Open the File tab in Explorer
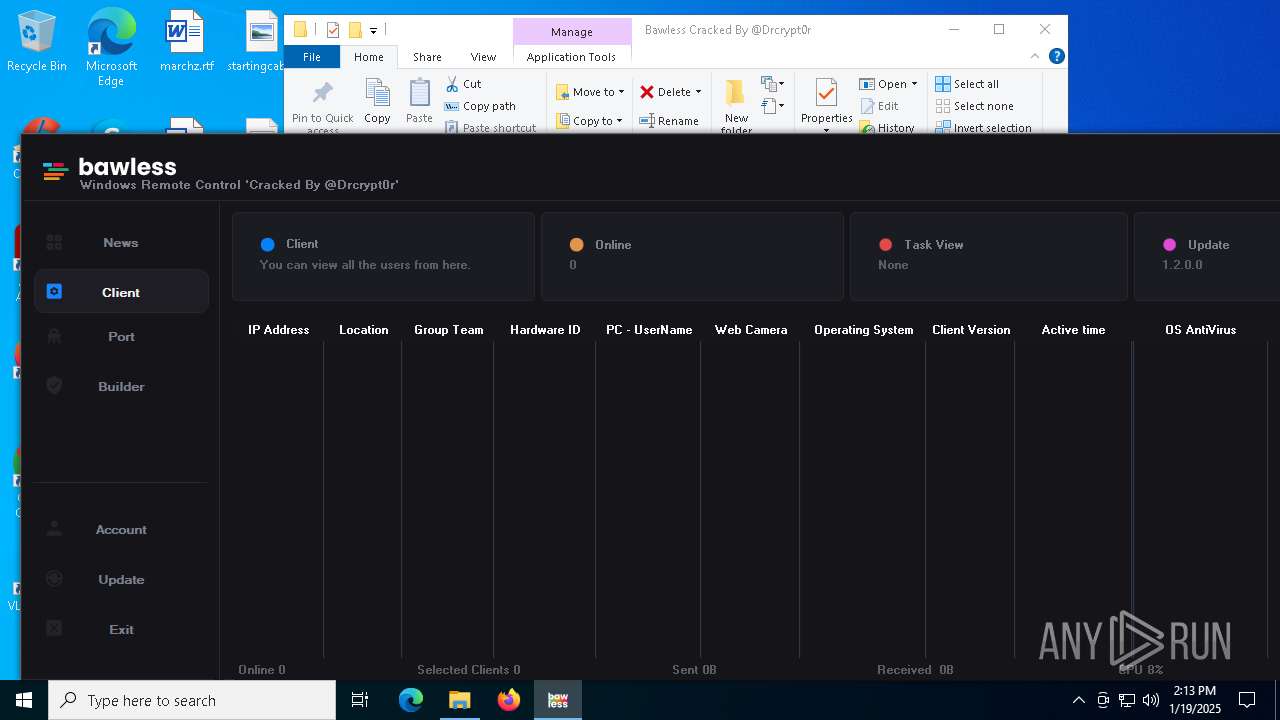This screenshot has height=720, width=1280. pos(312,57)
